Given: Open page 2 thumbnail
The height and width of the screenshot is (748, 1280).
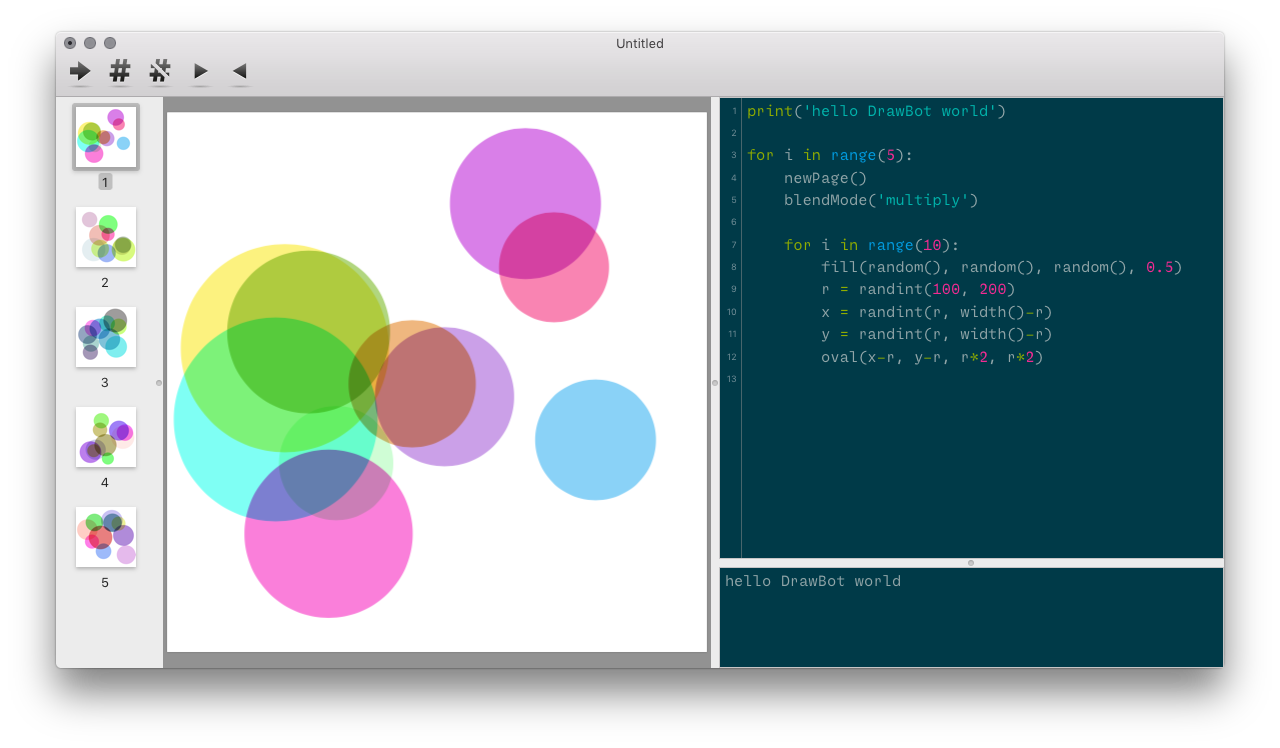Looking at the screenshot, I should pos(106,237).
